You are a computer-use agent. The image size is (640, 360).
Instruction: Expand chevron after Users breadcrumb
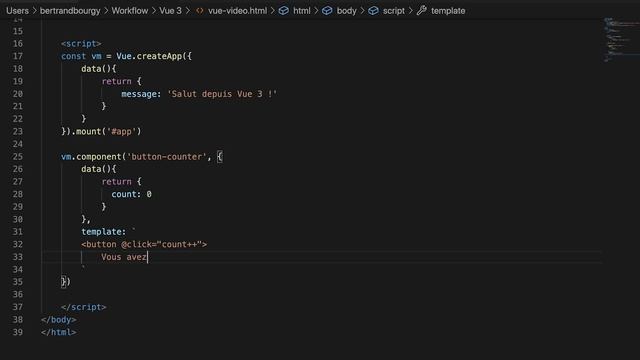tap(34, 11)
